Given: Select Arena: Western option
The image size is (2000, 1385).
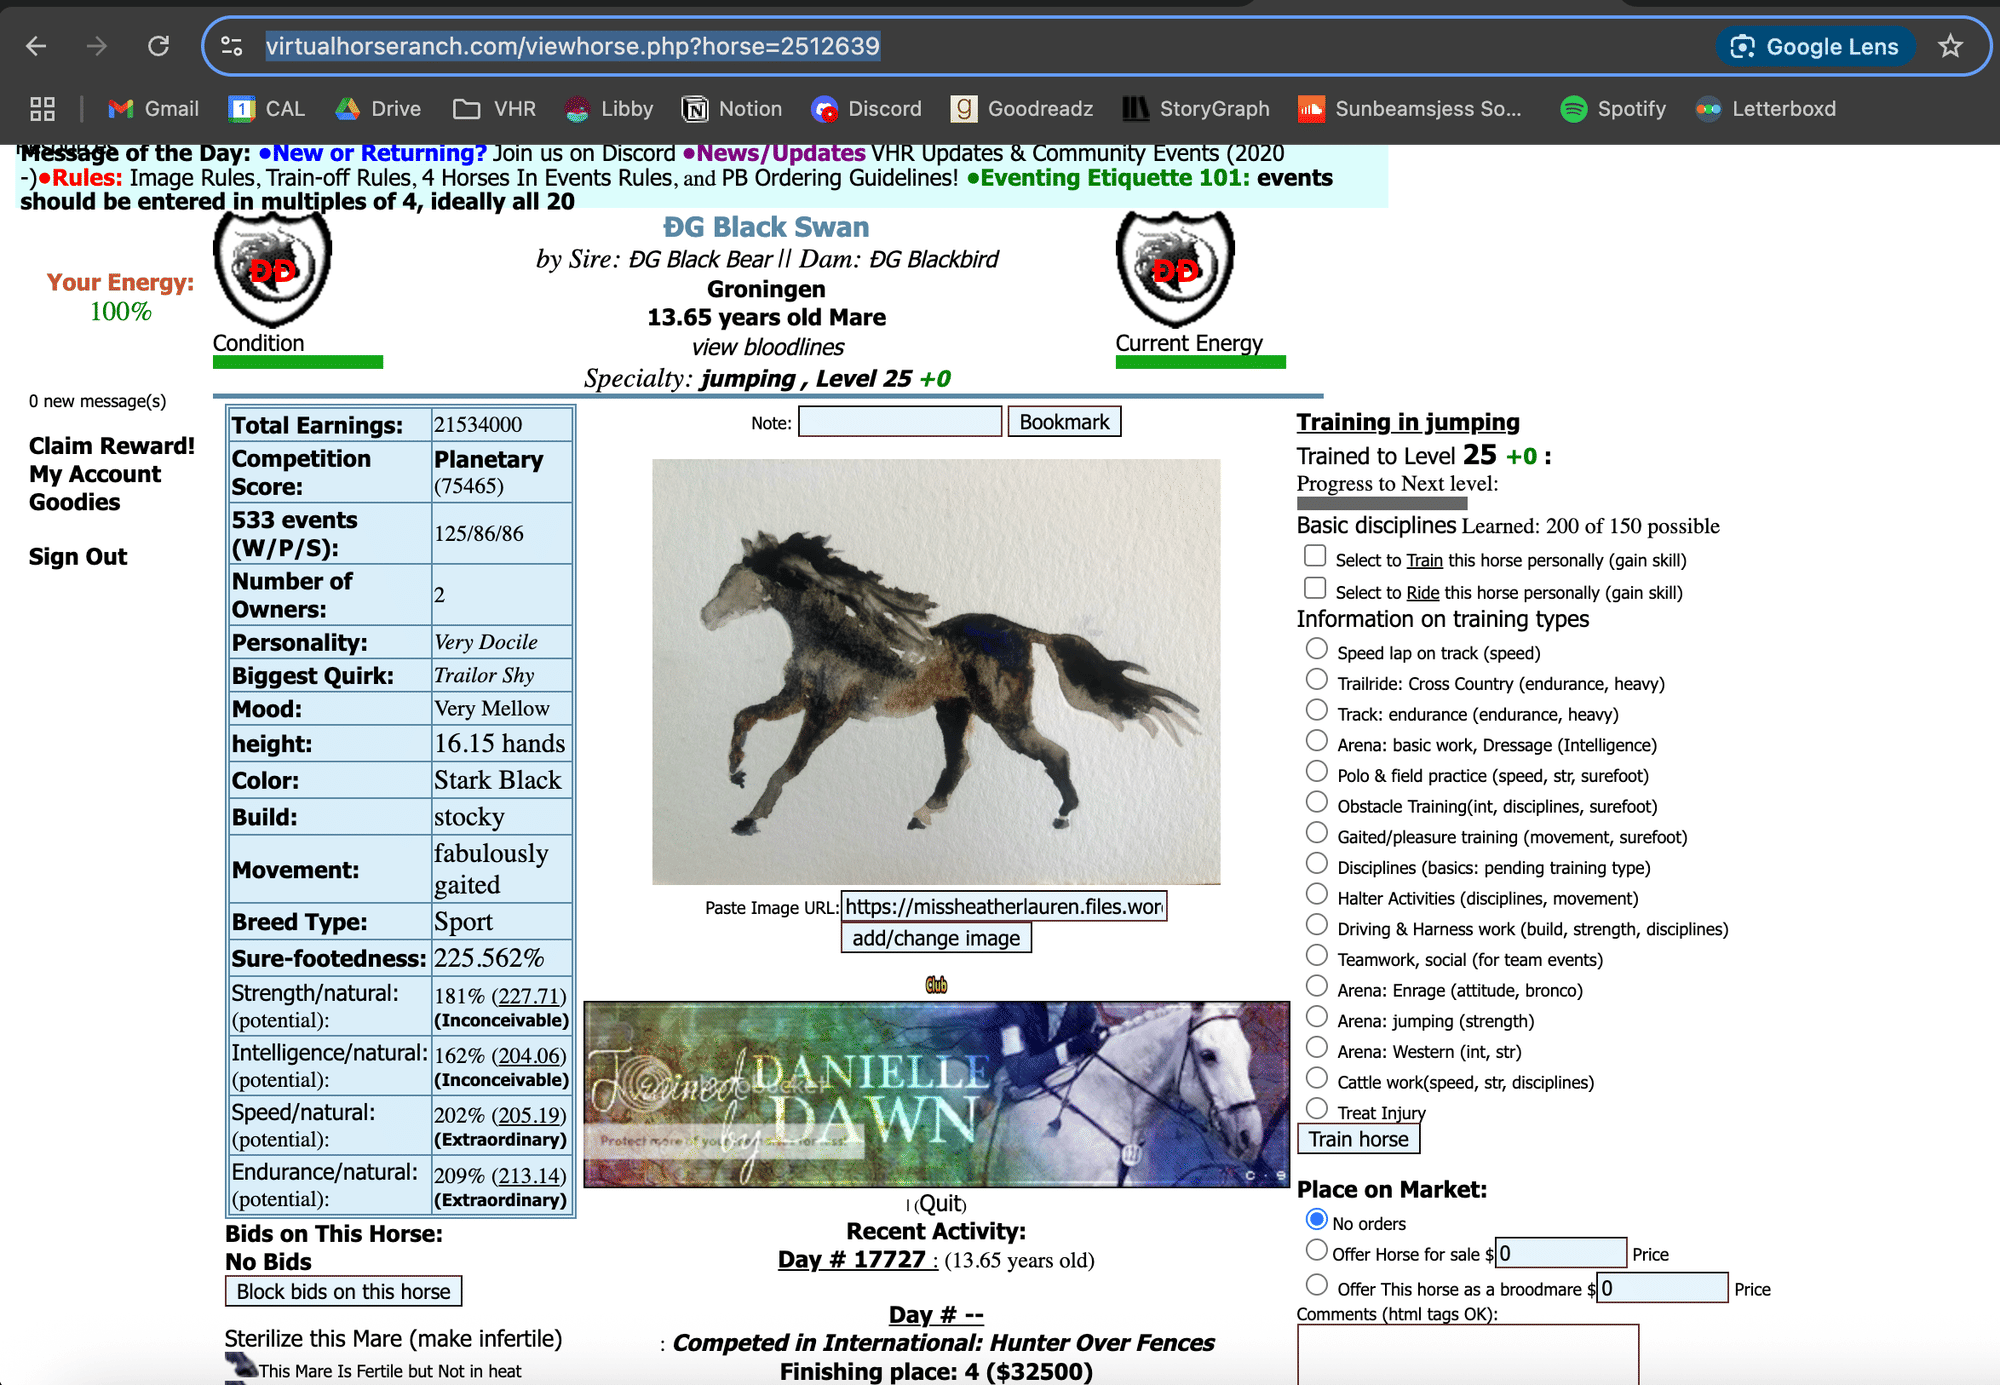Looking at the screenshot, I should (1317, 1048).
